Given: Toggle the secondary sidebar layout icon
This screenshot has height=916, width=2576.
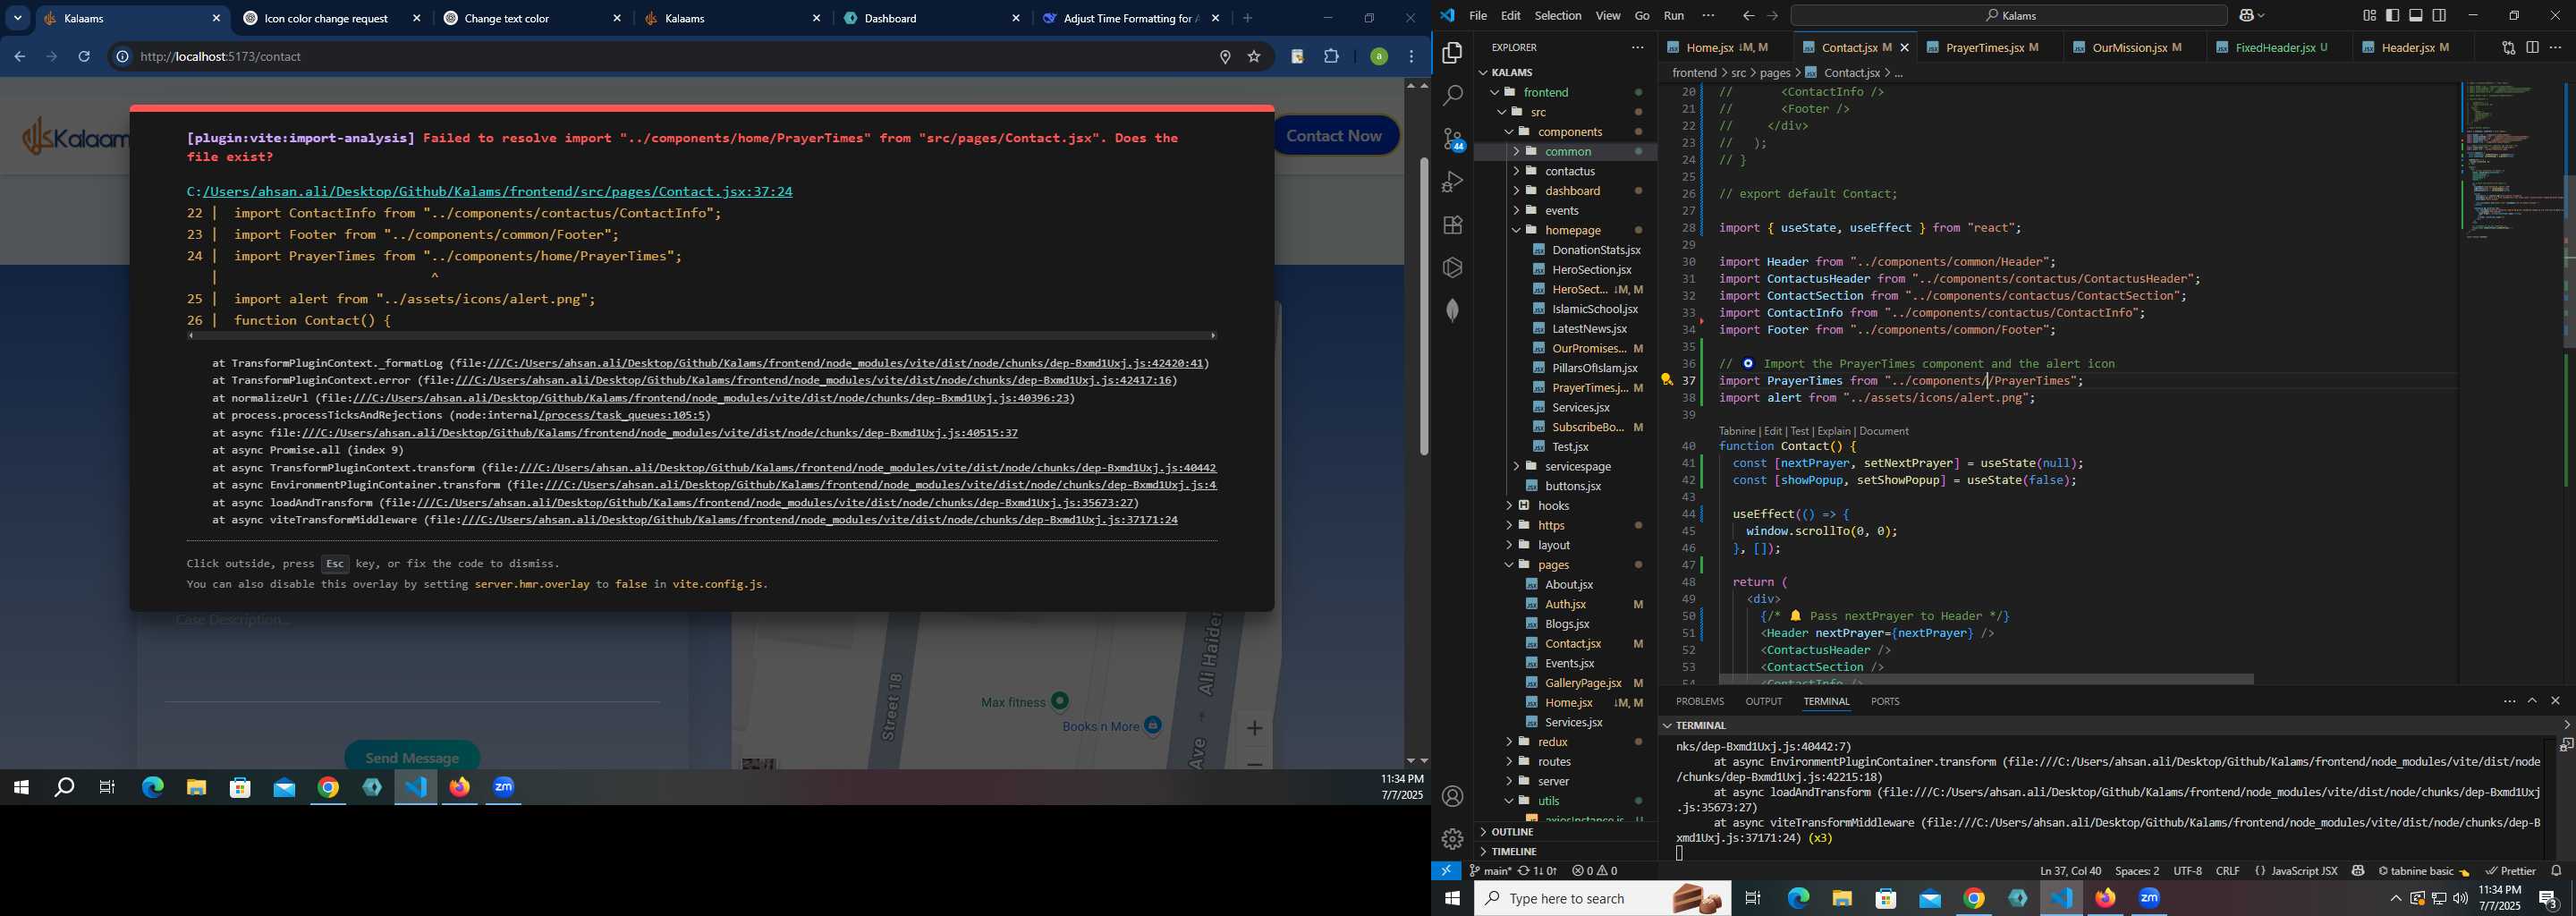Looking at the screenshot, I should coord(2439,16).
